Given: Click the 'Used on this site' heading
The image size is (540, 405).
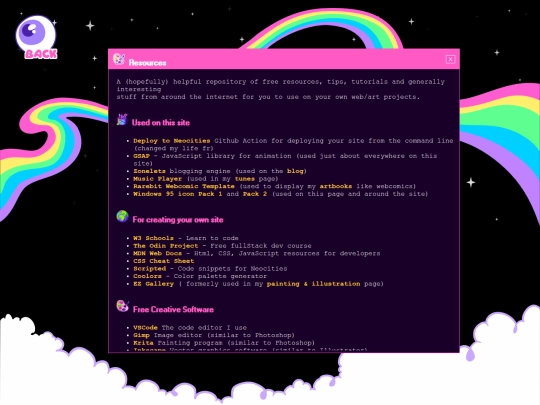Looking at the screenshot, I should 160,123.
